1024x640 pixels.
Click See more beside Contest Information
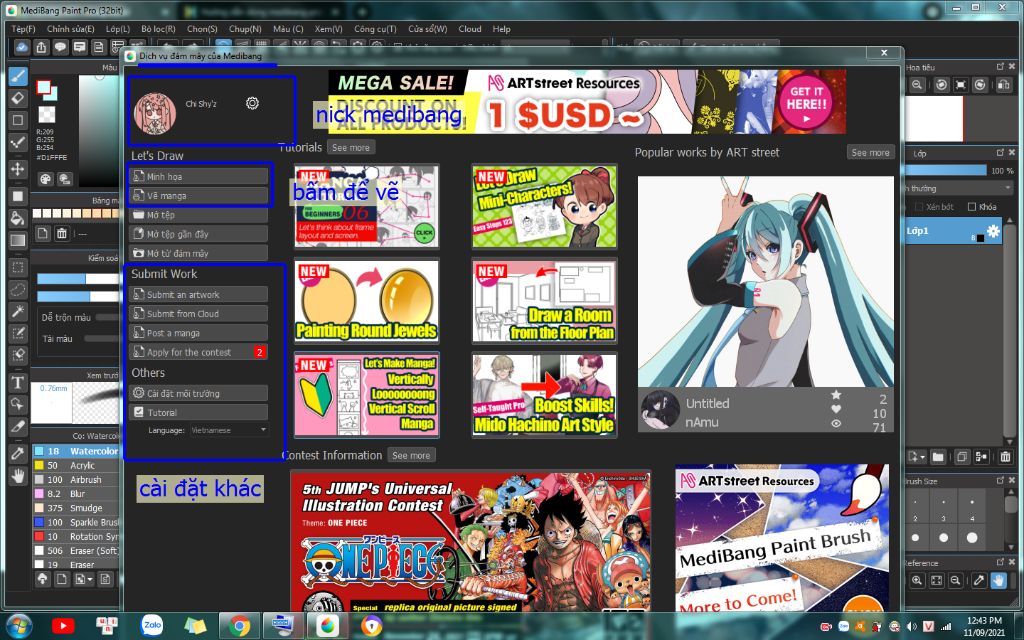coord(411,455)
